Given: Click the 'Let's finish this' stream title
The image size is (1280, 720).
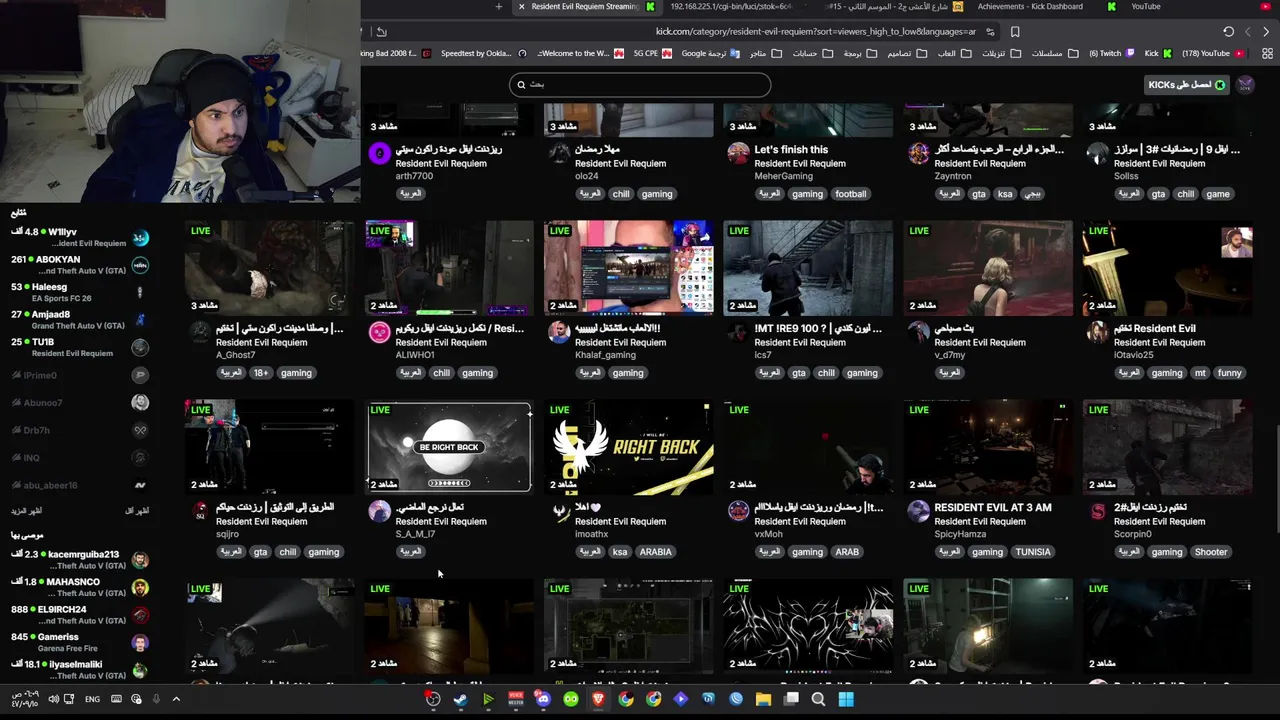Looking at the screenshot, I should [790, 150].
